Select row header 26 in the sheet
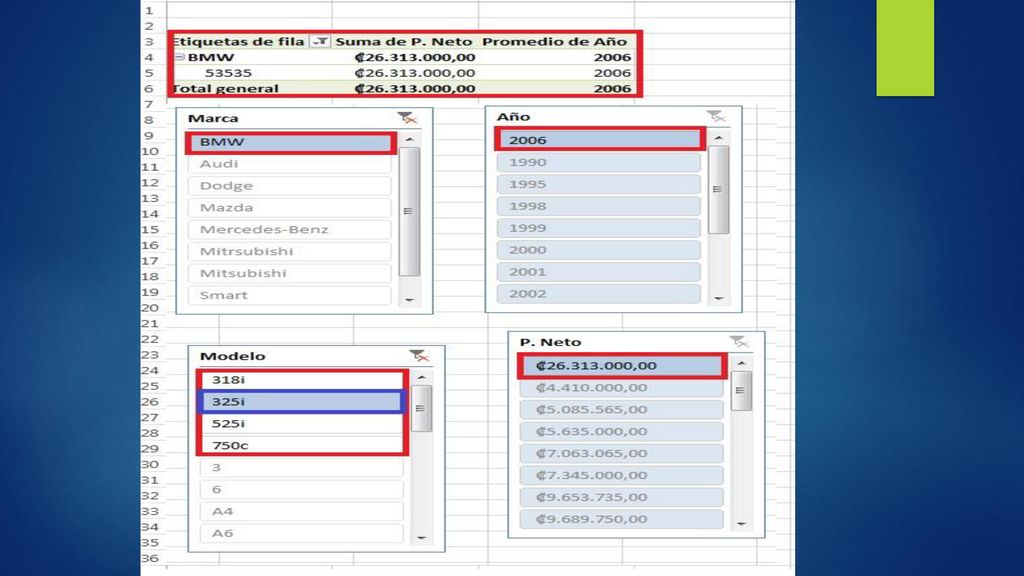This screenshot has height=576, width=1024. [x=150, y=402]
